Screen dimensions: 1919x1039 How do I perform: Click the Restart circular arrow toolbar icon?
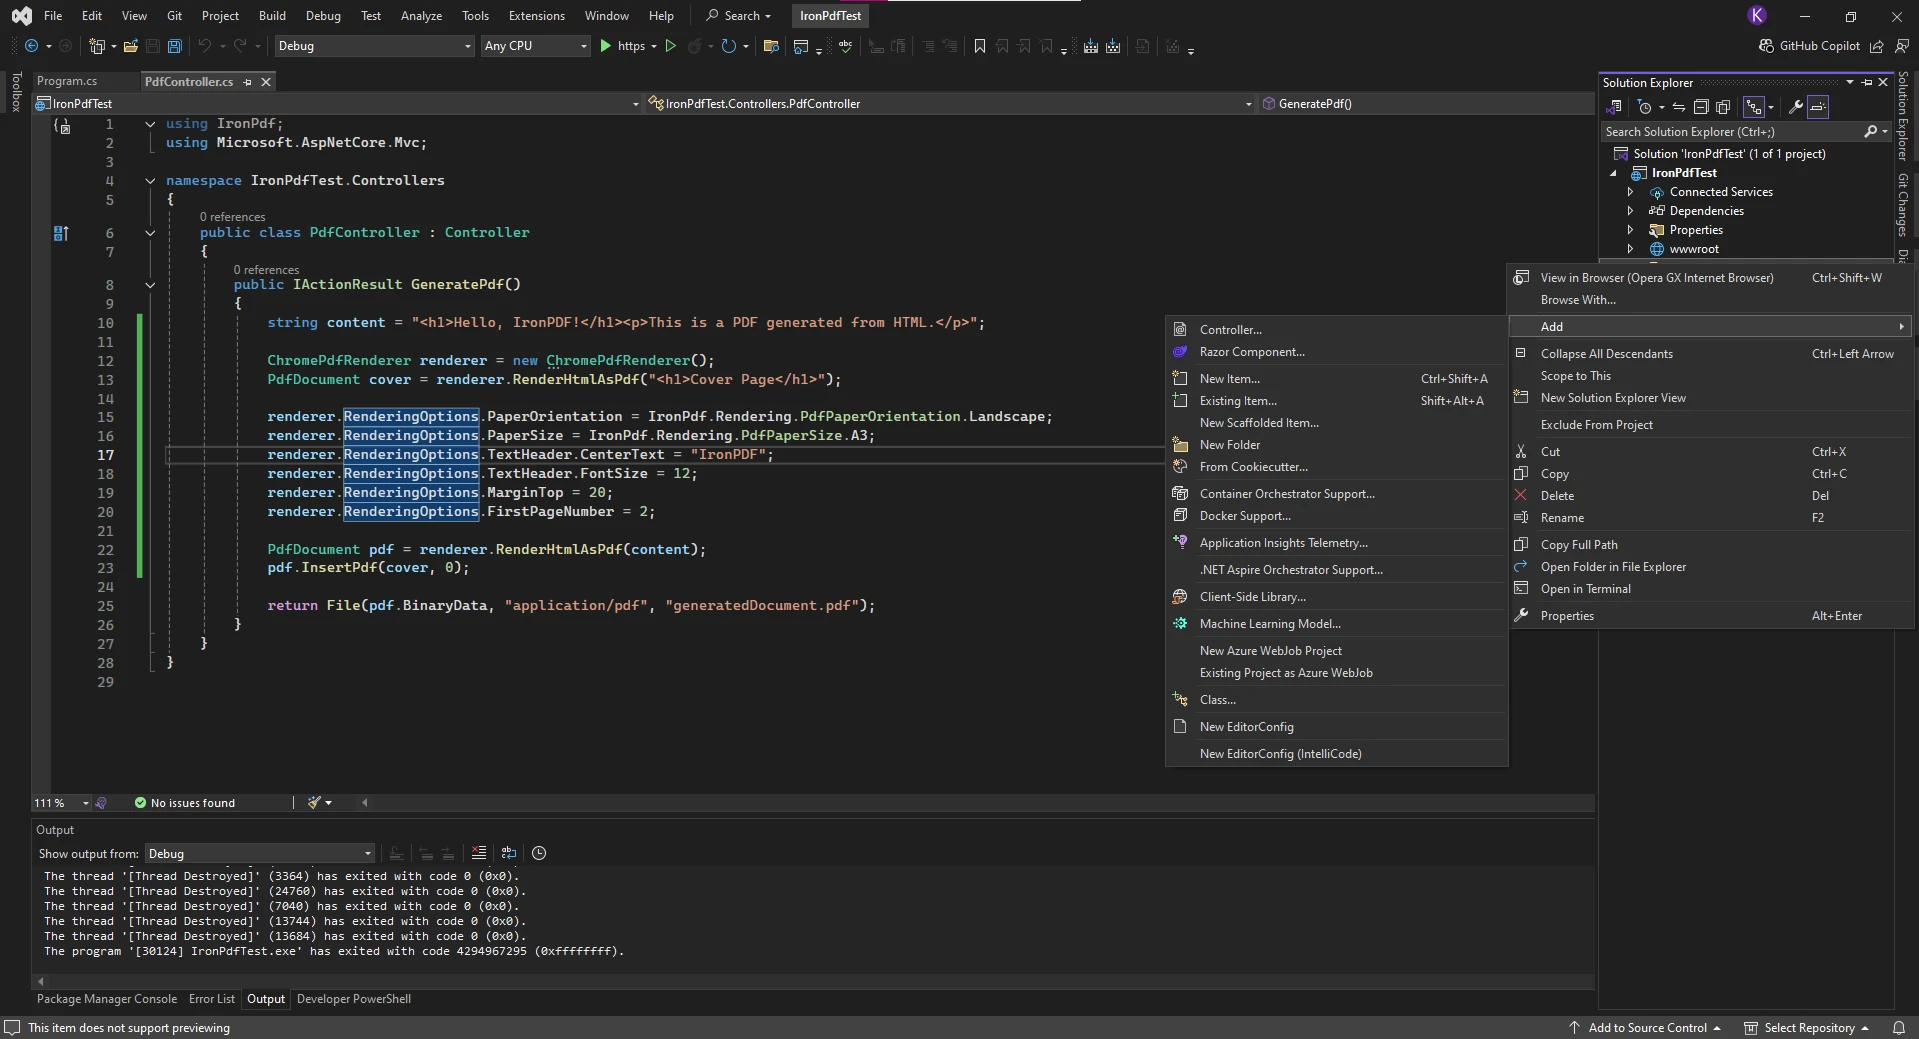(729, 46)
